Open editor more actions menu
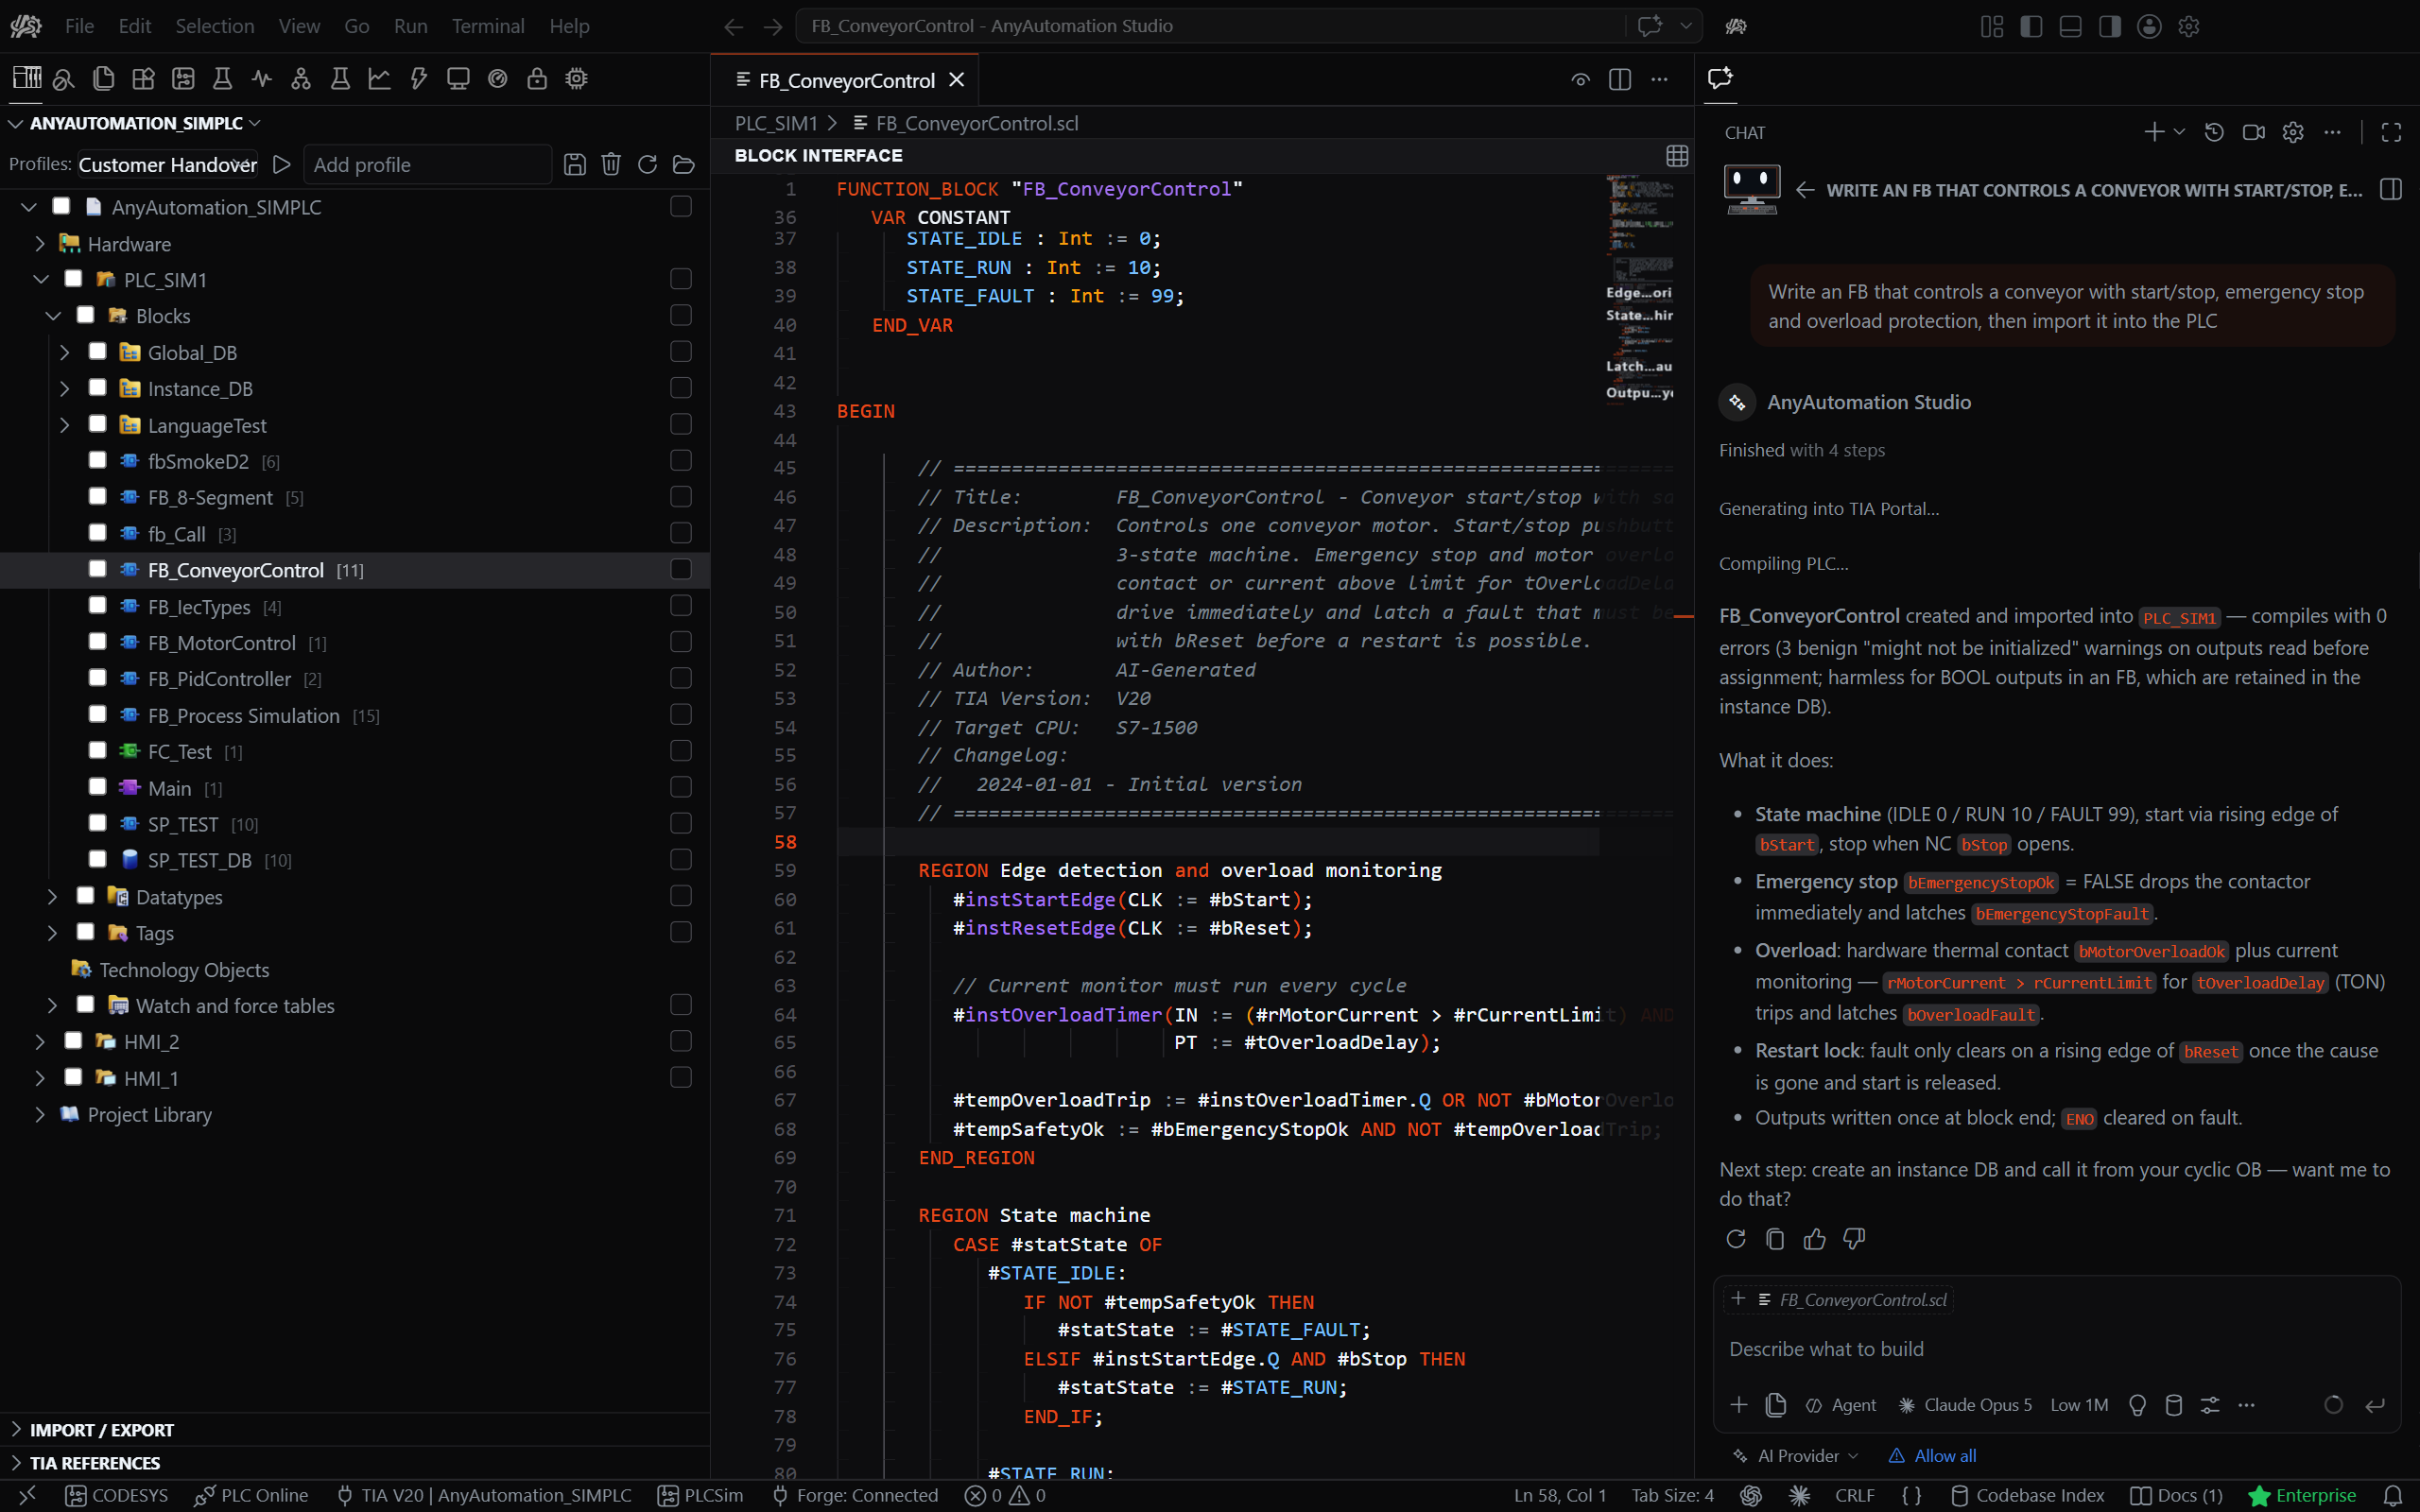Screen dimensions: 2420x1512 click(1659, 80)
